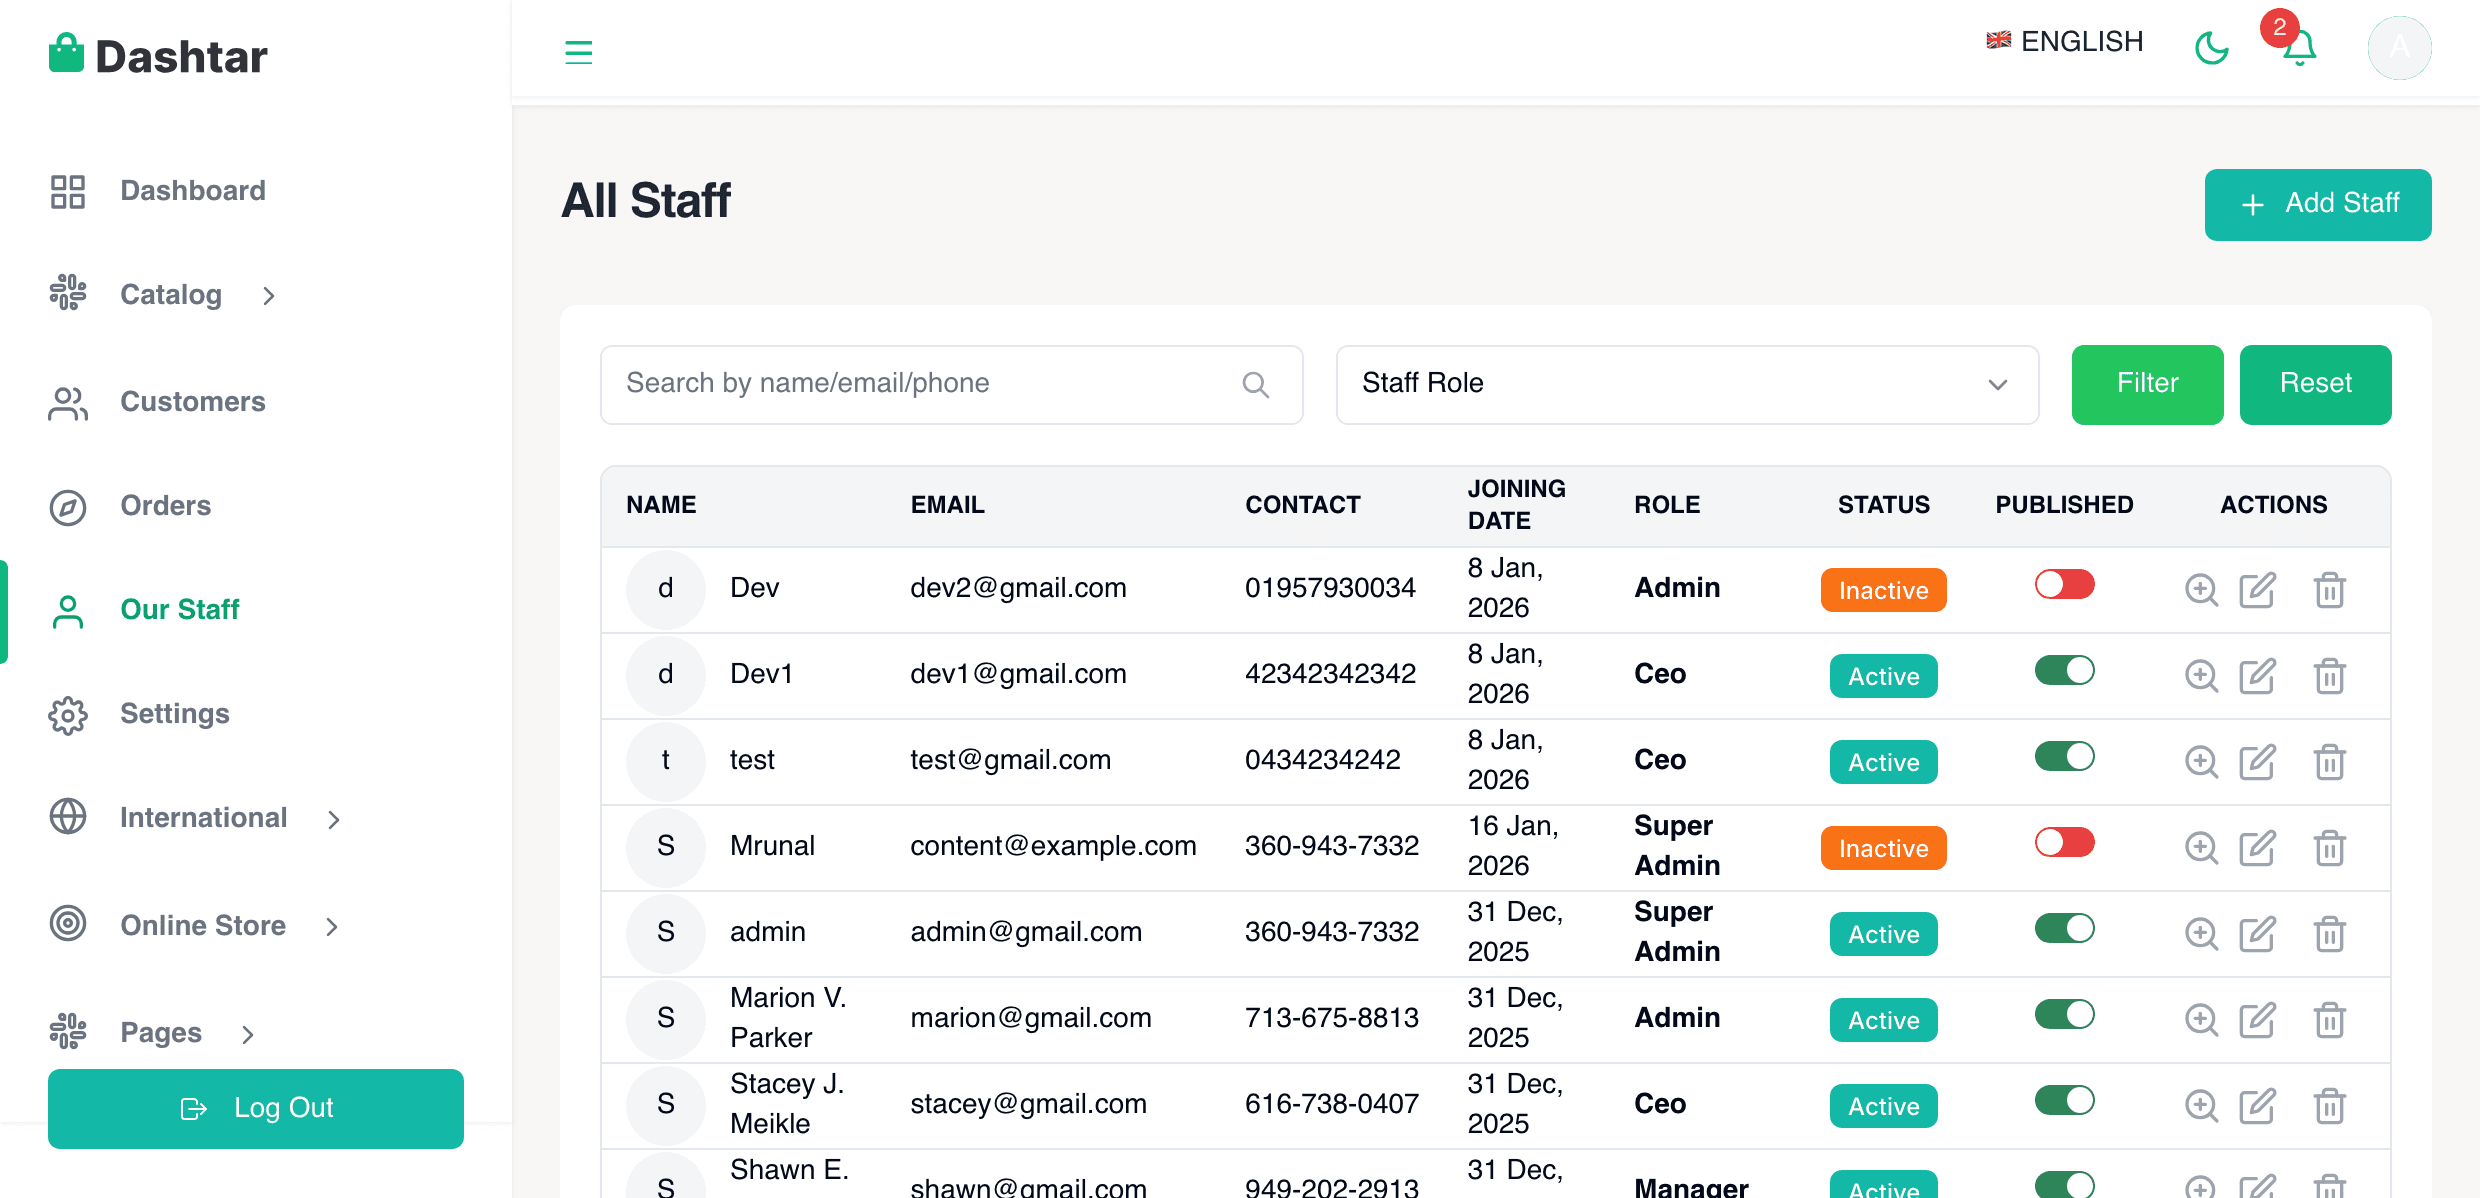Toggle publish status for Dev
Image resolution: width=2480 pixels, height=1198 pixels.
click(x=2064, y=585)
